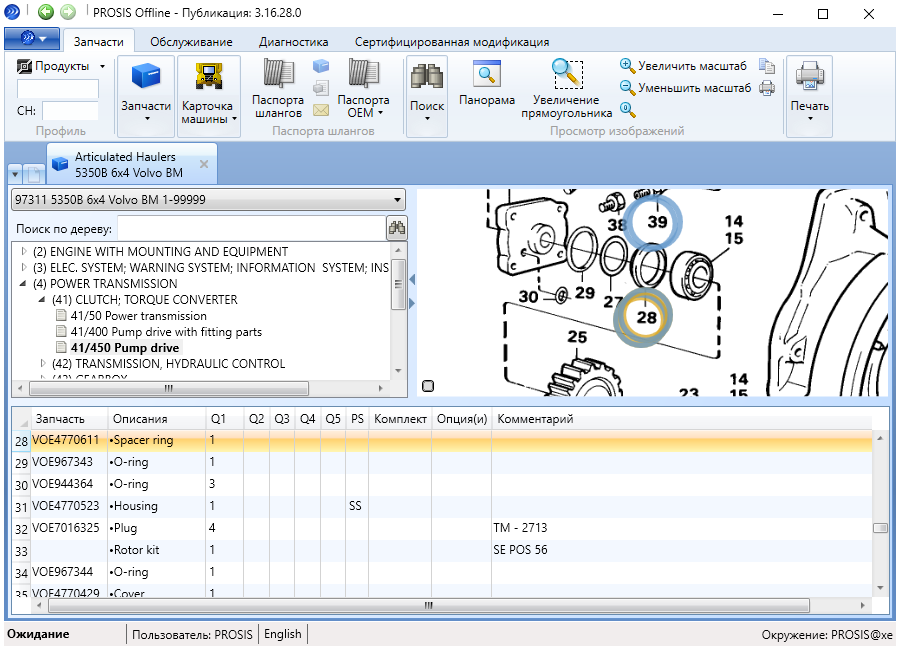Click callout 28 on the diagram
This screenshot has height=647, width=900.
[646, 317]
